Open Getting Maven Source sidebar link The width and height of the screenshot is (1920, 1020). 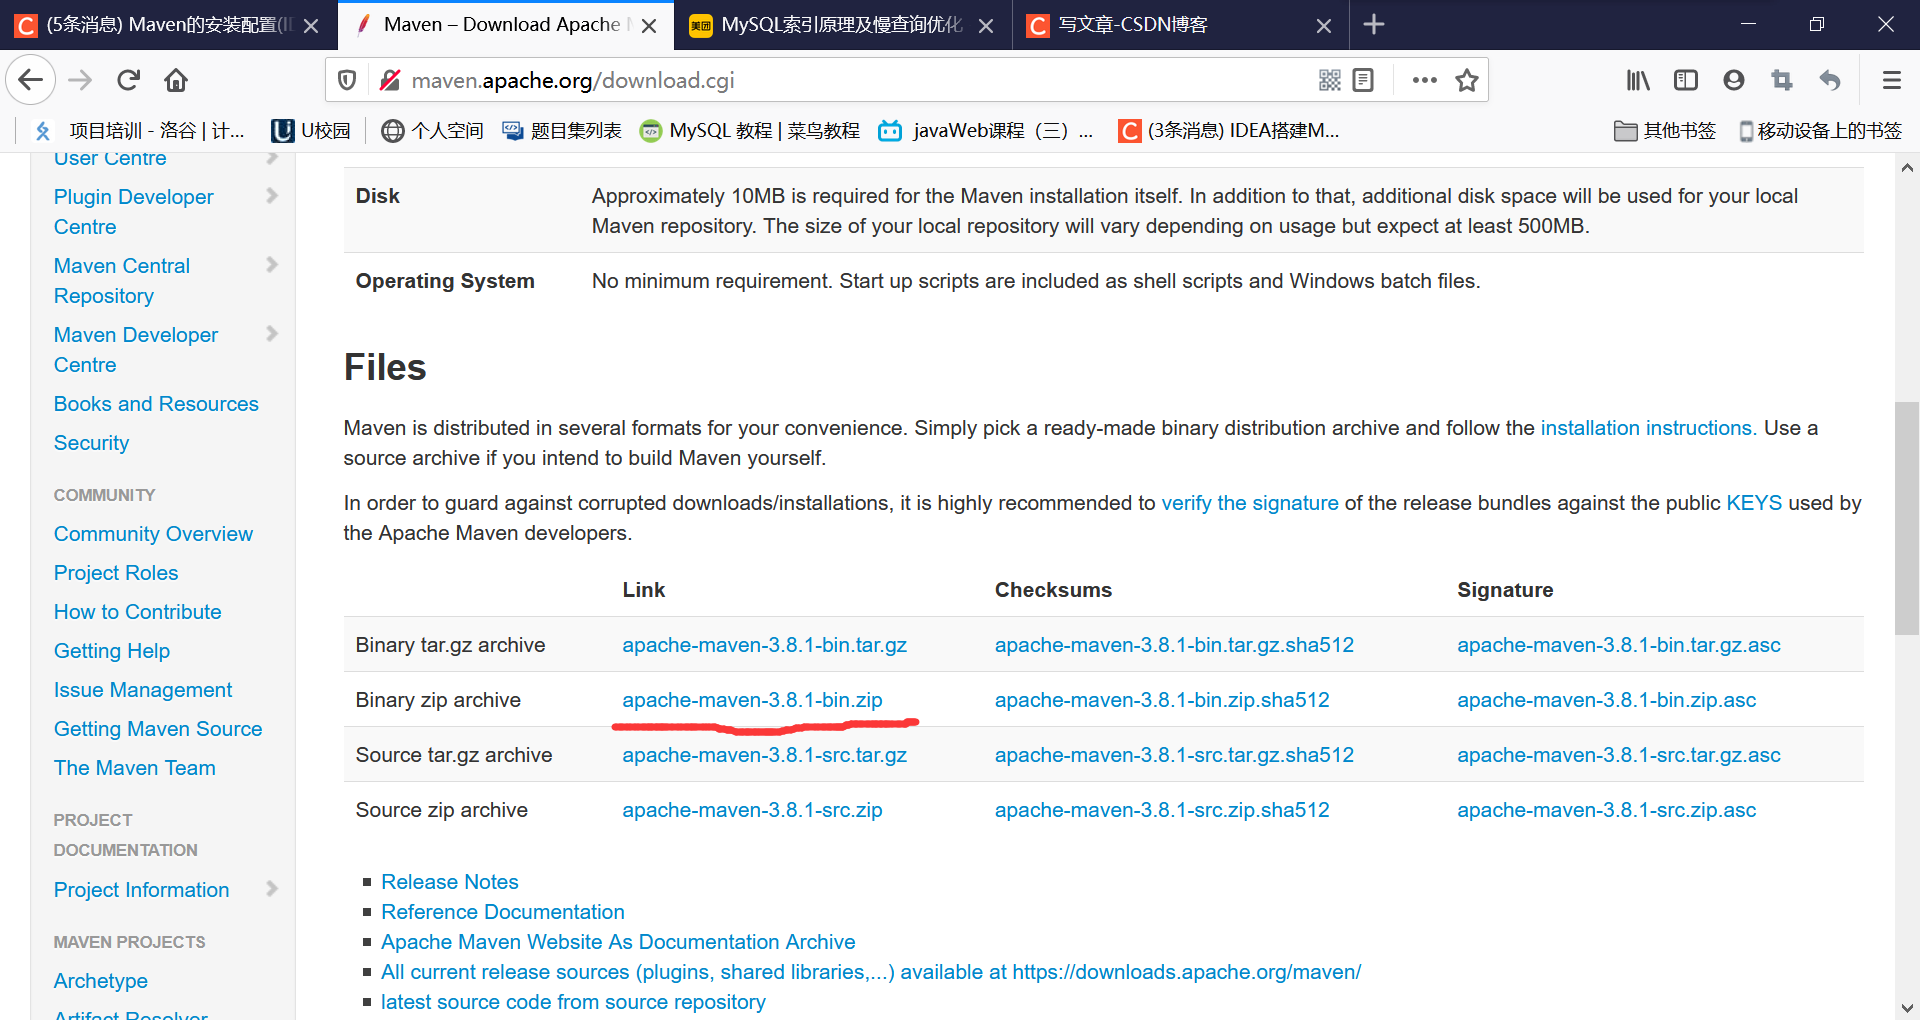158,729
